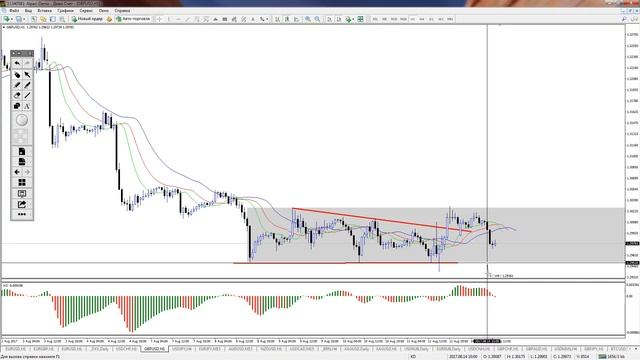
Task: Select the shapes tool
Action: (17, 106)
